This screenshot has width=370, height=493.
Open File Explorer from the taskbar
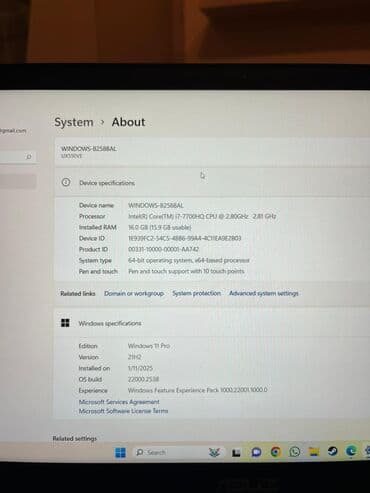pyautogui.click(x=314, y=451)
